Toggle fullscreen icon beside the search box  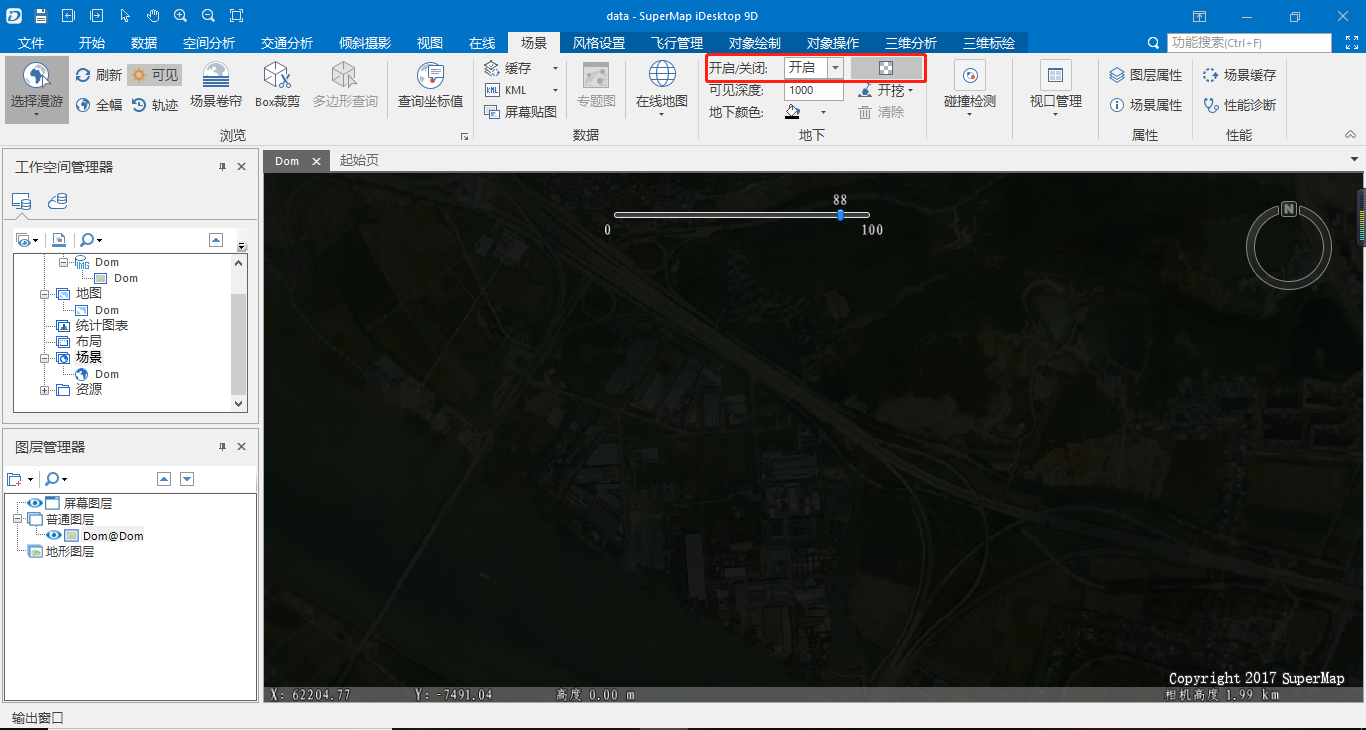1350,43
